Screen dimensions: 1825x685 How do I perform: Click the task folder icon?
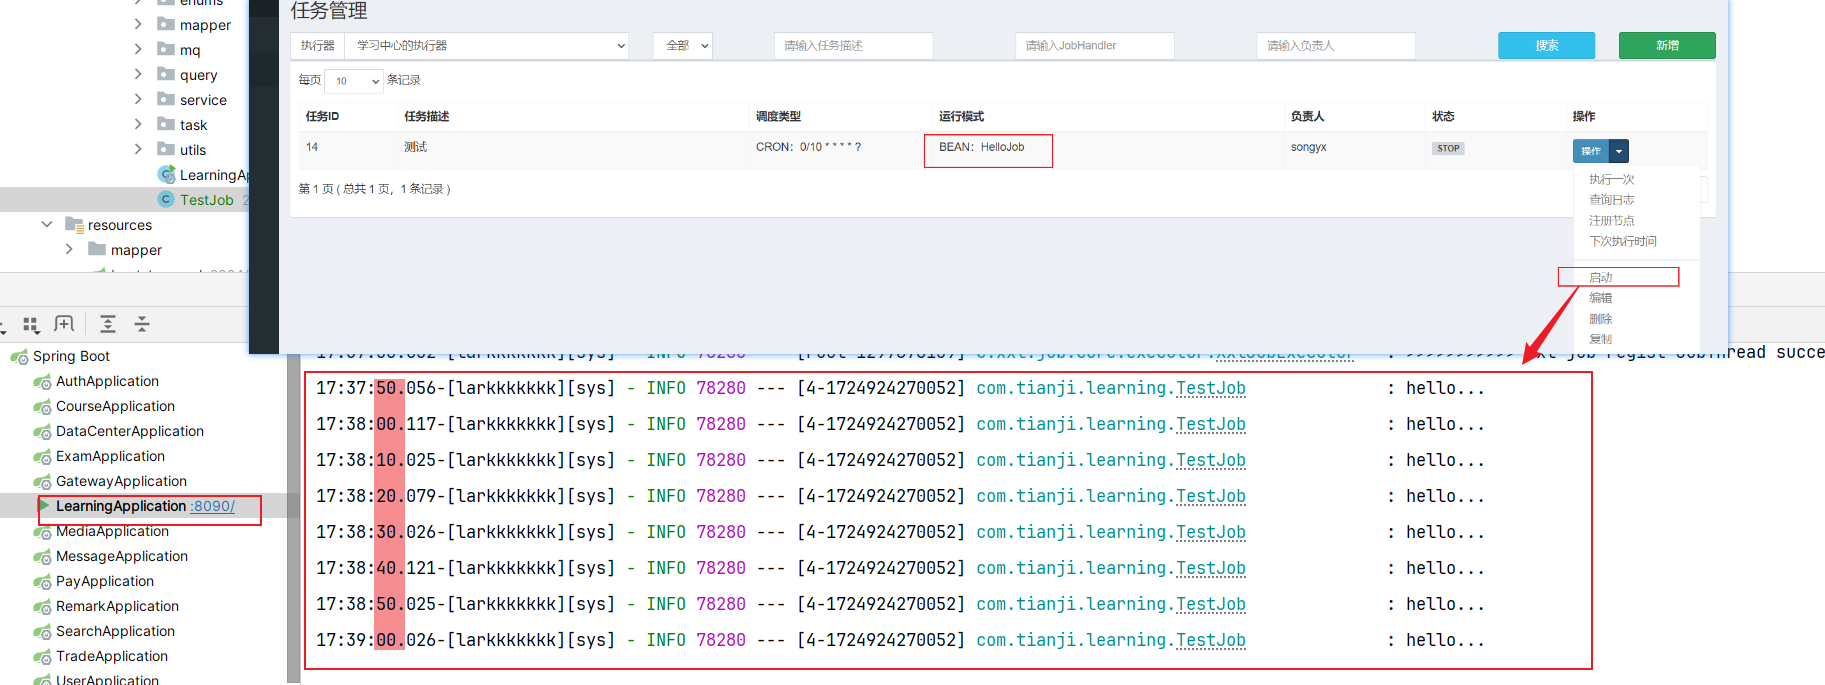coord(166,124)
